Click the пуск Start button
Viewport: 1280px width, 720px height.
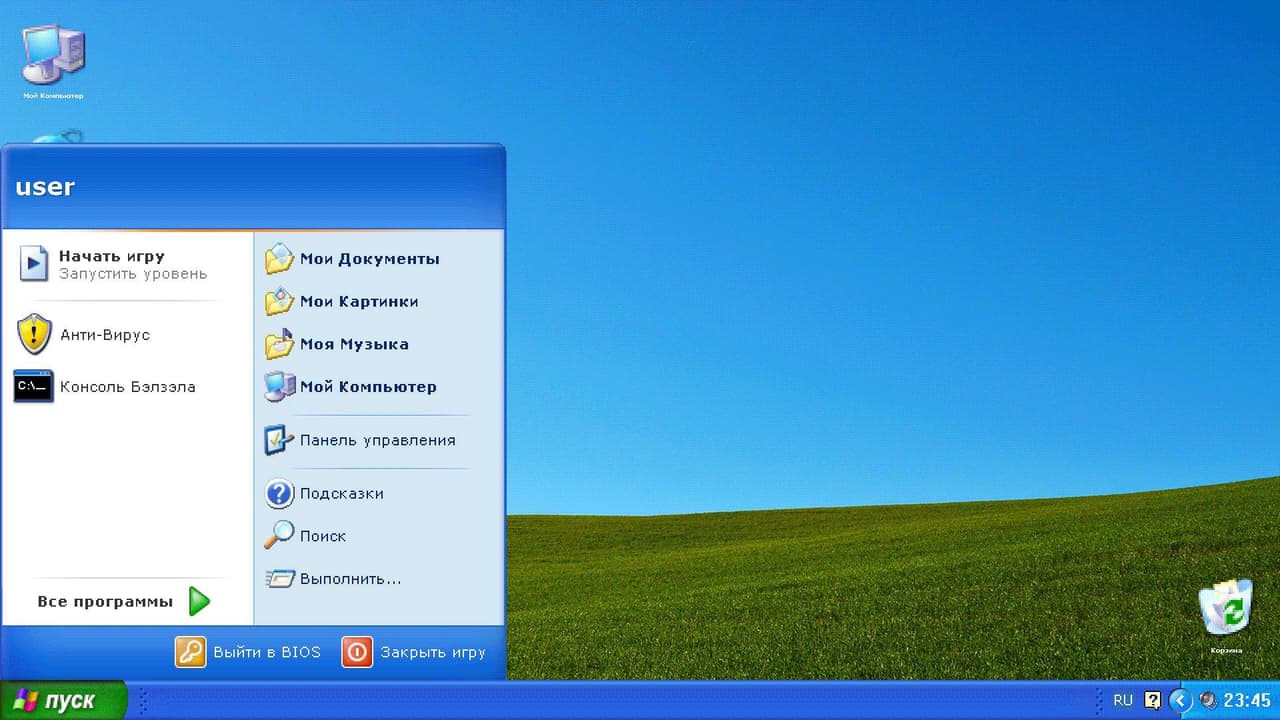(63, 700)
